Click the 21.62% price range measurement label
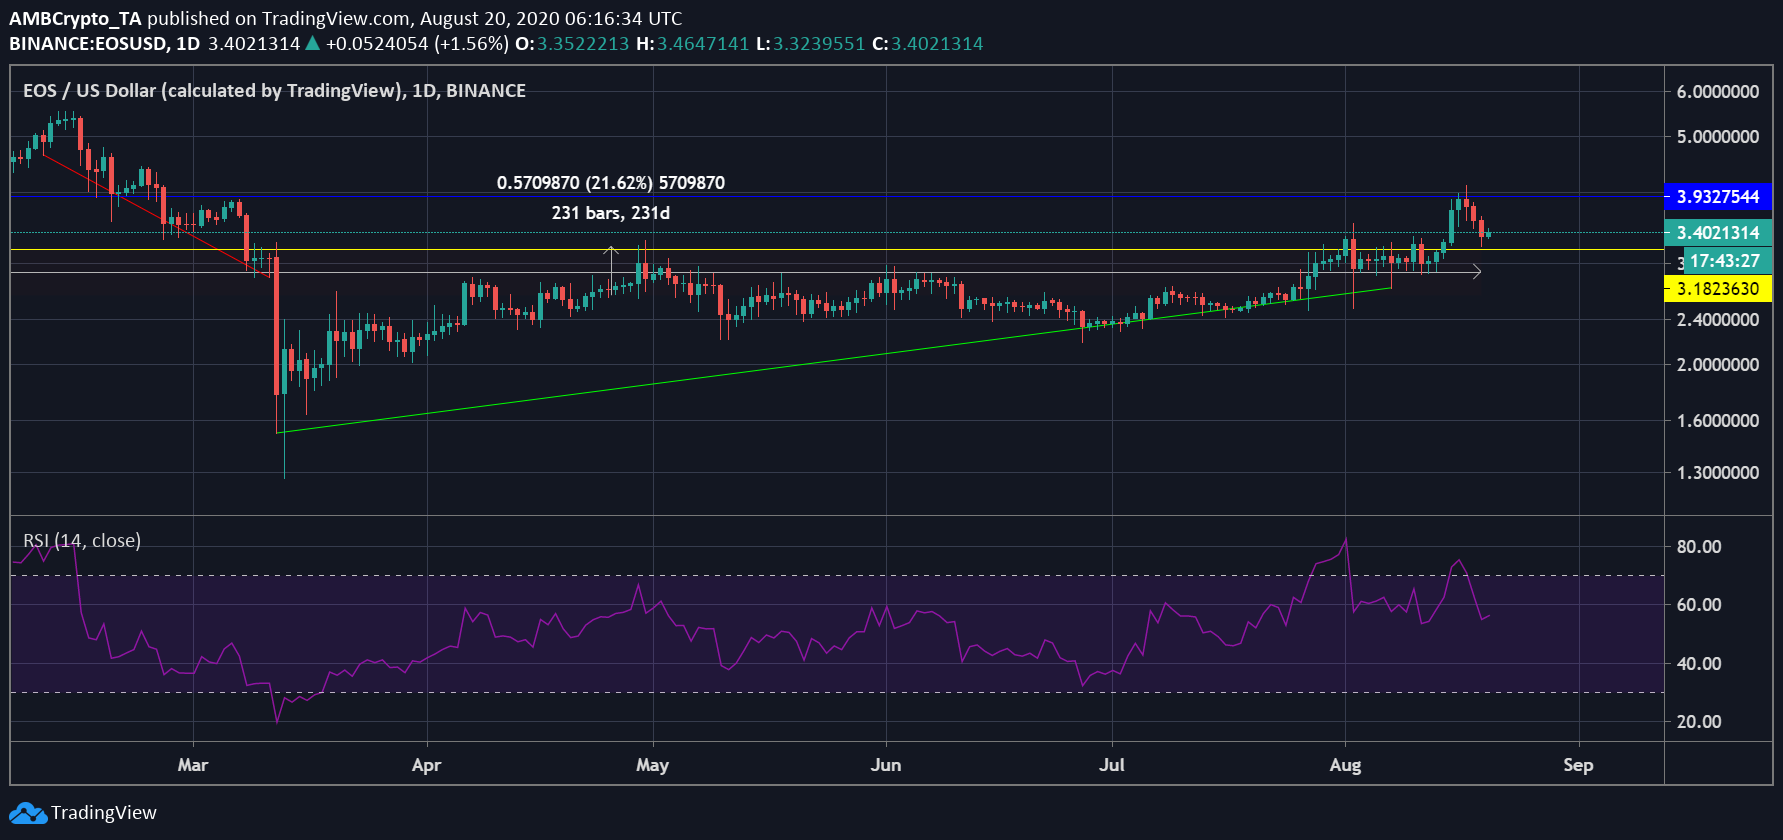This screenshot has width=1783, height=840. coord(610,183)
